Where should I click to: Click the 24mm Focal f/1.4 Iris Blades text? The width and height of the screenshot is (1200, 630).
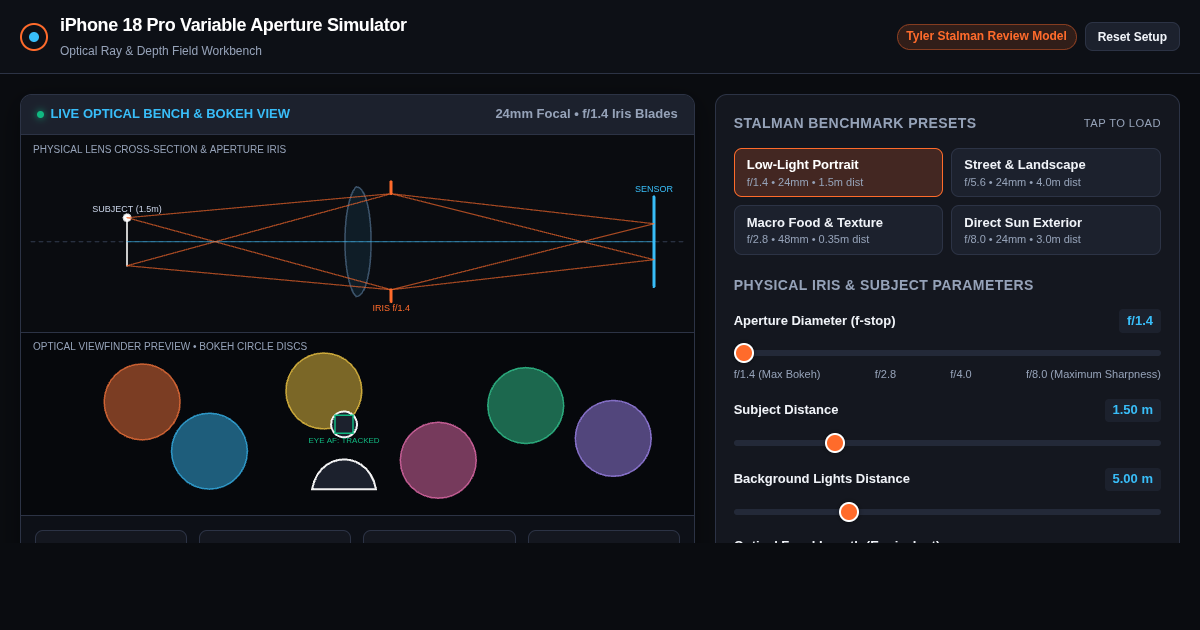click(x=586, y=114)
